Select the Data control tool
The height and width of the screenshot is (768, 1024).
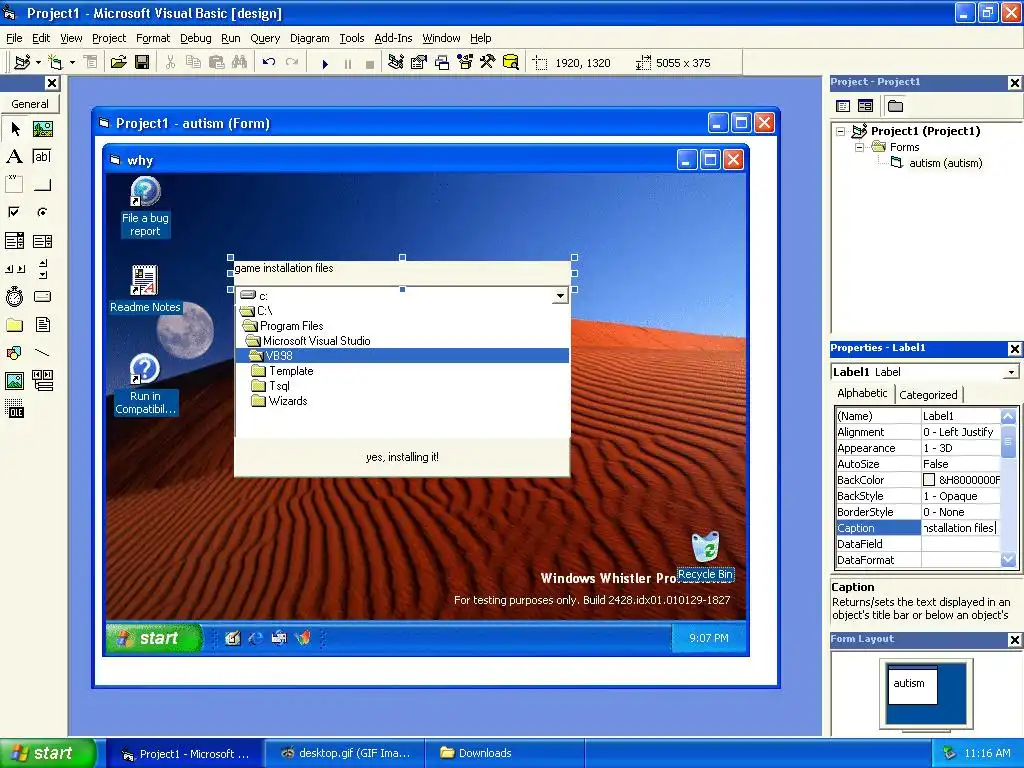click(x=42, y=380)
